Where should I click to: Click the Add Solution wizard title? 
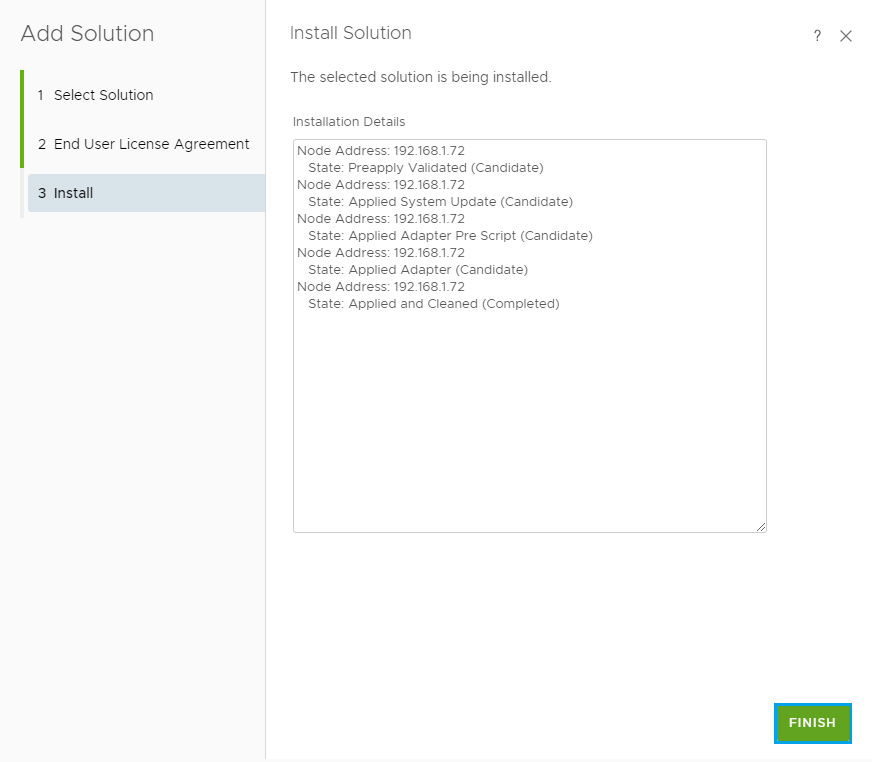pos(87,33)
